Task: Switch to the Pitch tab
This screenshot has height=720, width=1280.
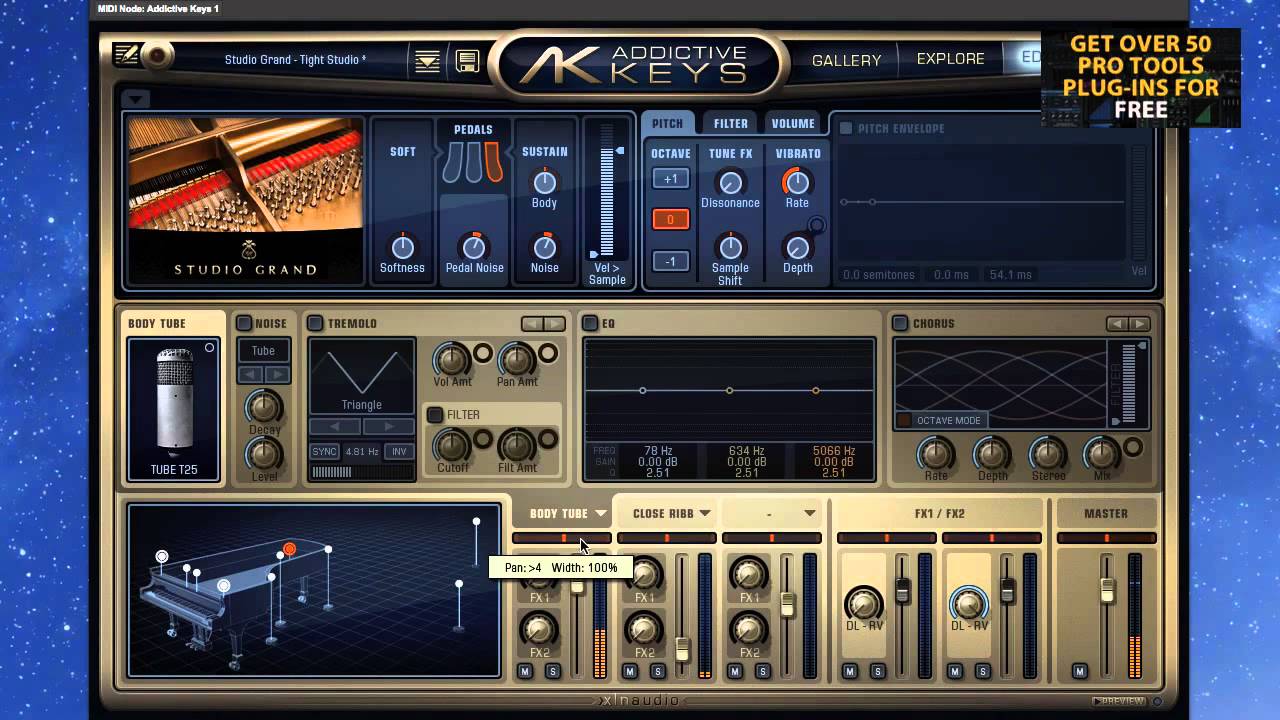Action: pyautogui.click(x=667, y=123)
